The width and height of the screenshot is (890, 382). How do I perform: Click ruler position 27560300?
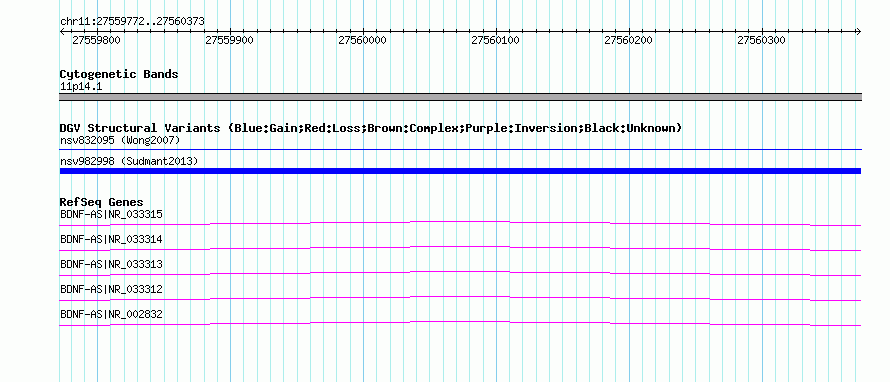(761, 40)
